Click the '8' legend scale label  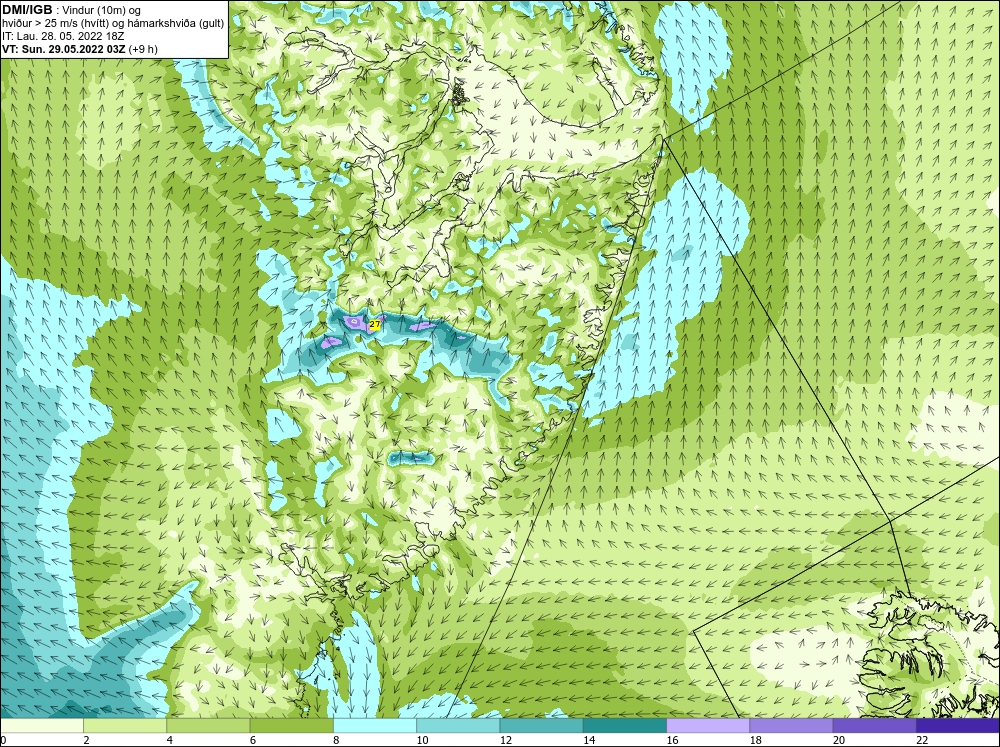click(x=336, y=740)
